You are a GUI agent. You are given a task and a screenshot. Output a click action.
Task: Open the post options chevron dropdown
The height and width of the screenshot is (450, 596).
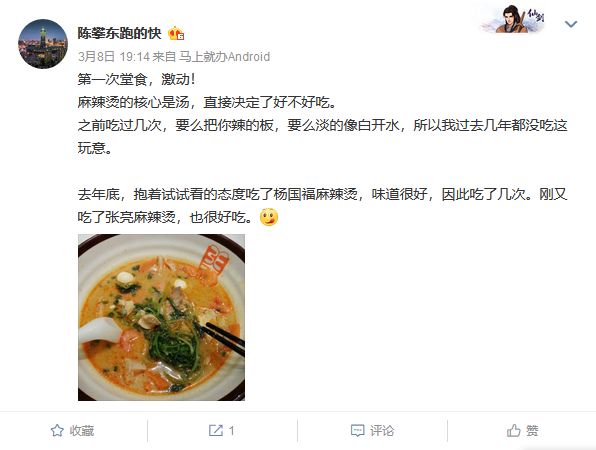(571, 24)
